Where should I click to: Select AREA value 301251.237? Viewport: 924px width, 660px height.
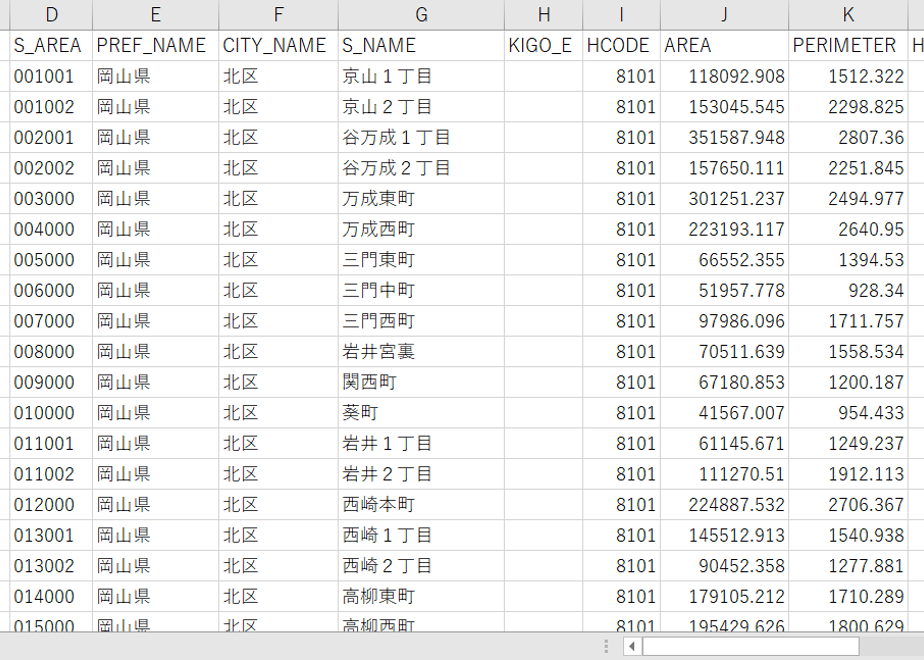click(x=724, y=199)
